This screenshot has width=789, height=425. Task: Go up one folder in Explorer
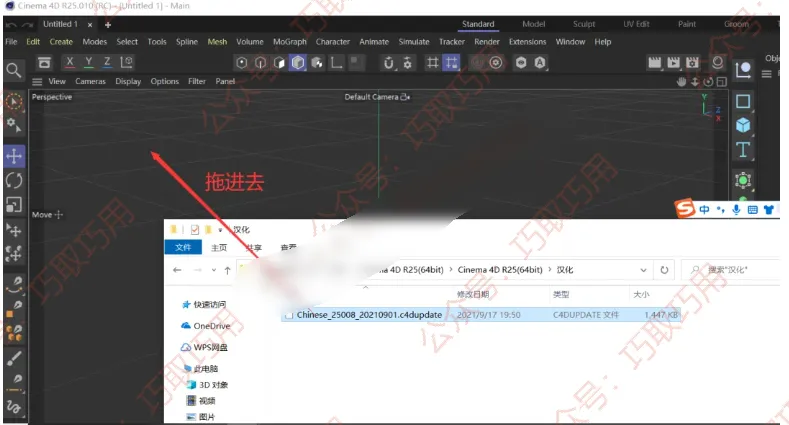227,270
